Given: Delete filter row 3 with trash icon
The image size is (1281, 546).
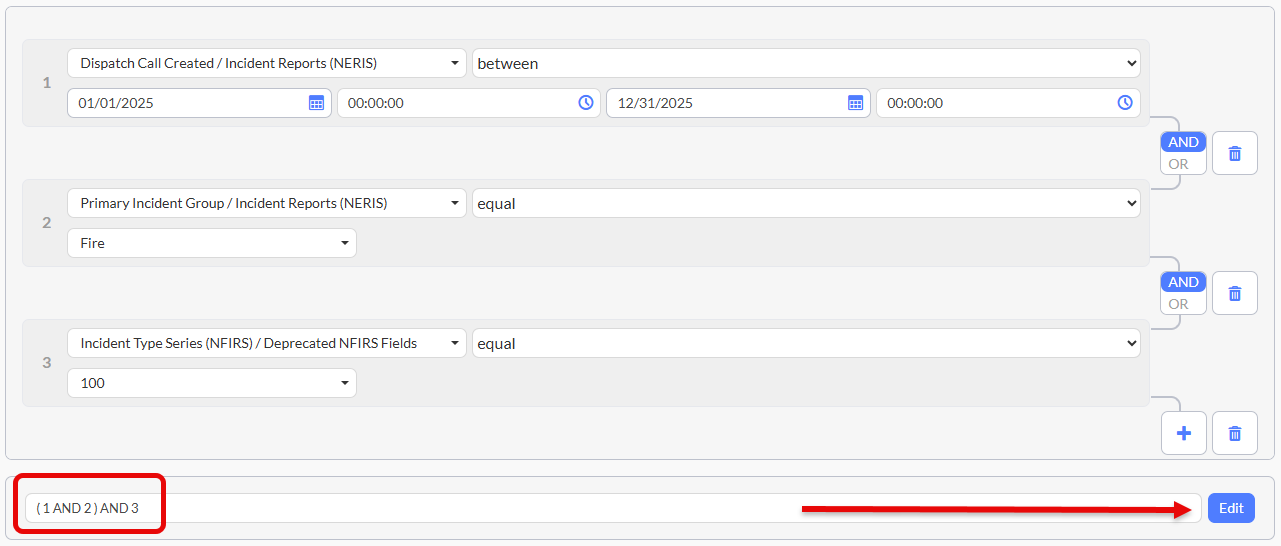Looking at the screenshot, I should [1235, 433].
